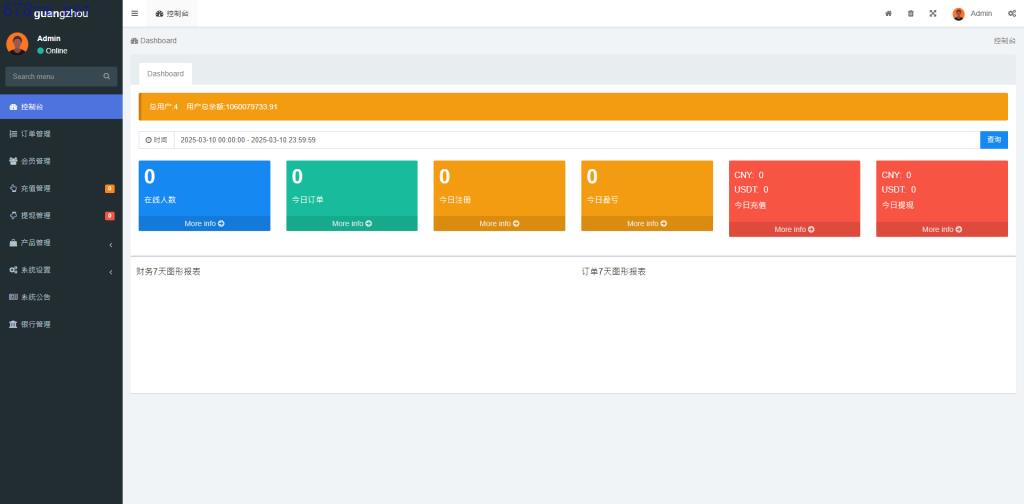Click the date range input field
The image size is (1024, 504).
pos(575,140)
